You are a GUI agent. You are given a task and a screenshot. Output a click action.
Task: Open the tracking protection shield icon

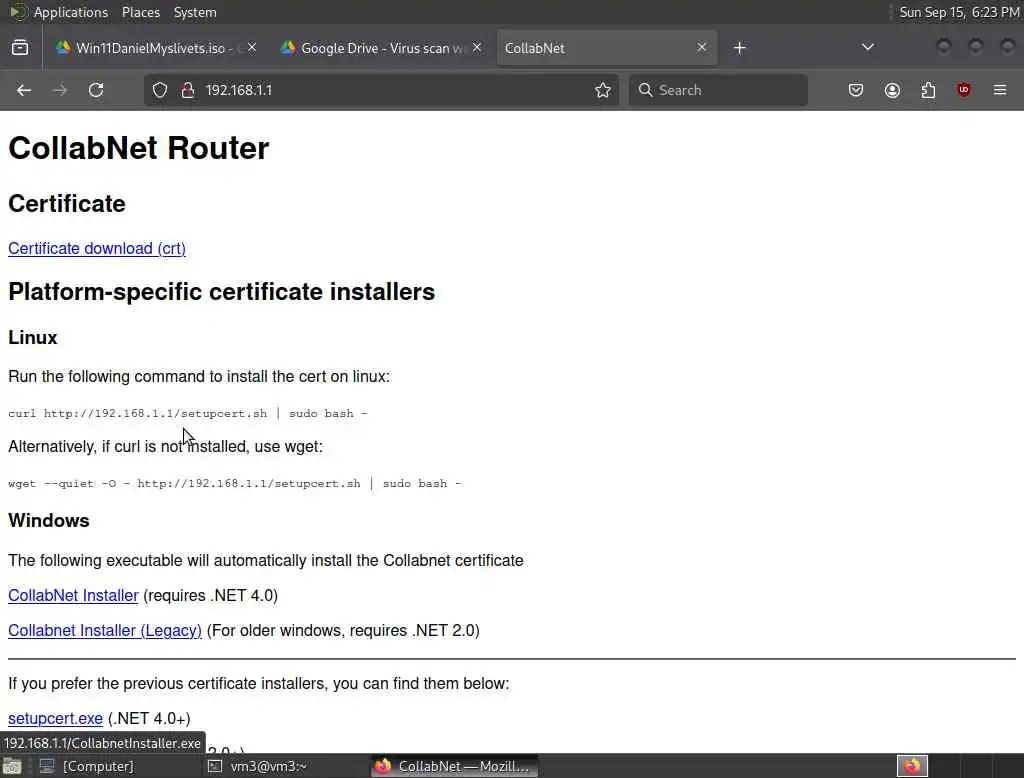(160, 90)
